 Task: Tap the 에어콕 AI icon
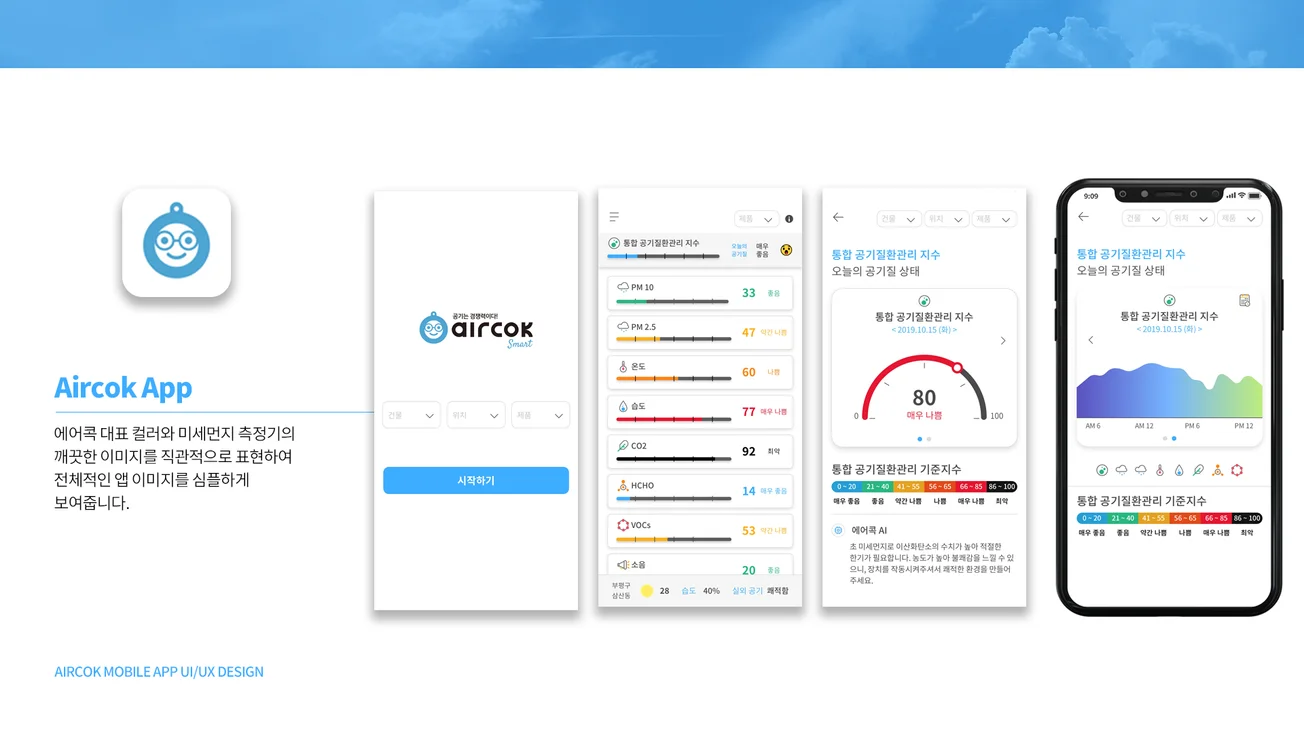pyautogui.click(x=838, y=530)
